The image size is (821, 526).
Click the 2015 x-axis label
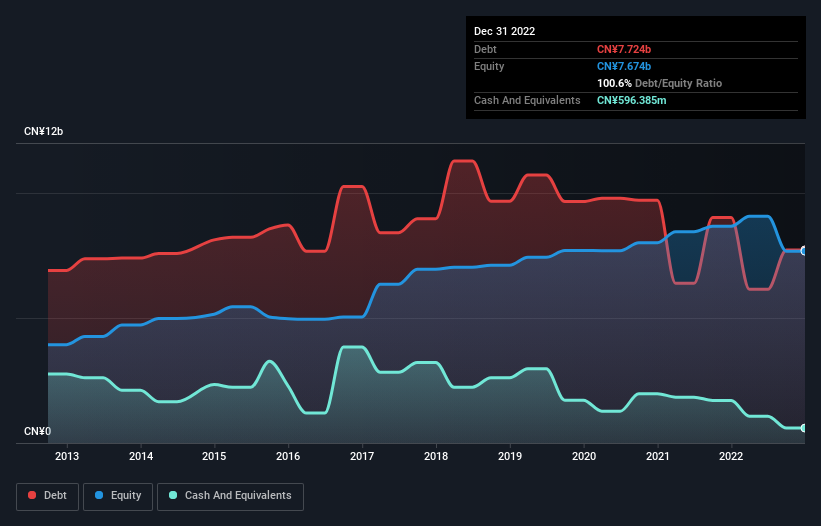pyautogui.click(x=214, y=456)
